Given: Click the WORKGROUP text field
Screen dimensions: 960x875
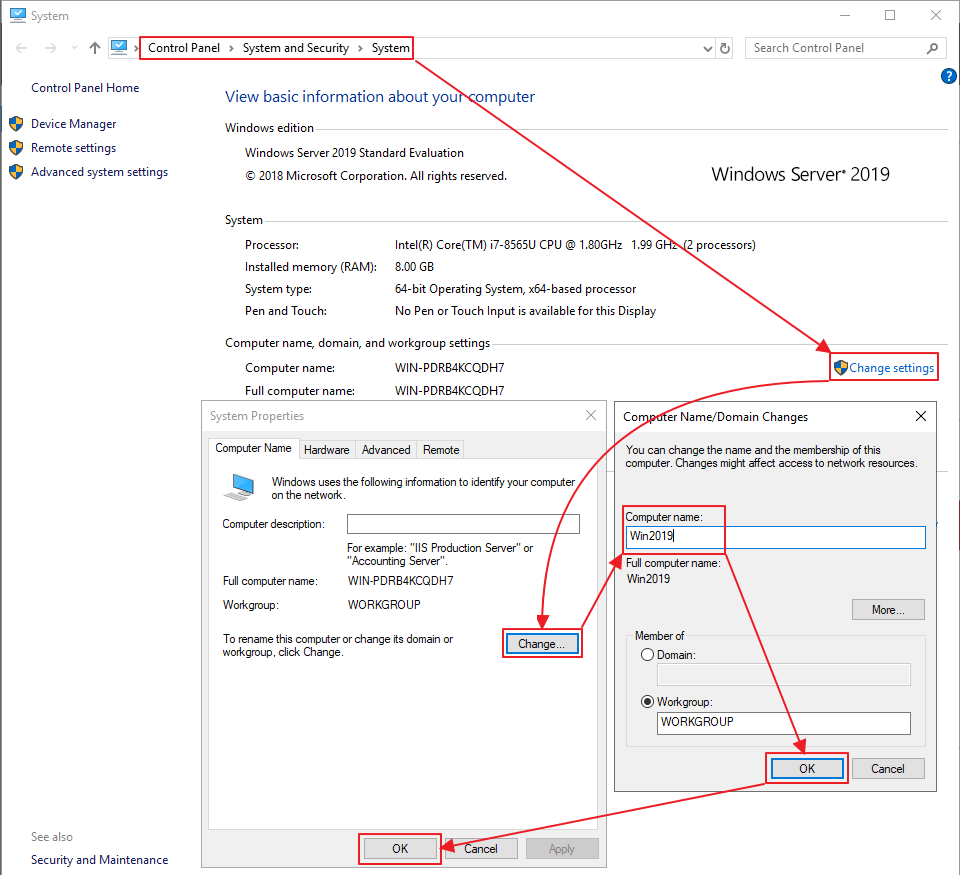Looking at the screenshot, I should point(784,723).
